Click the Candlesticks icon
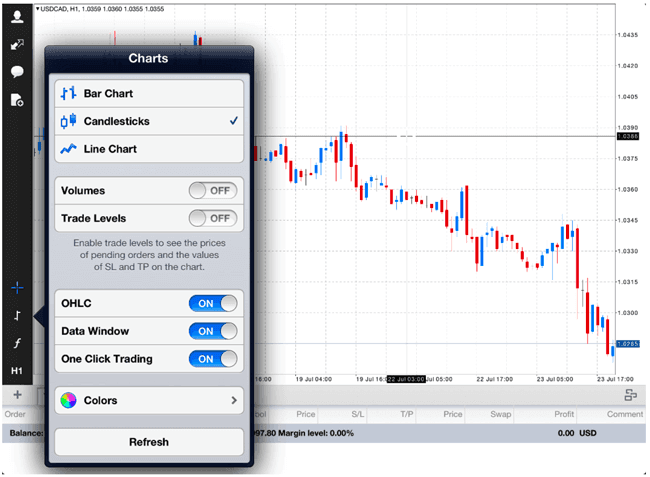This screenshot has height=477, width=650. point(68,121)
